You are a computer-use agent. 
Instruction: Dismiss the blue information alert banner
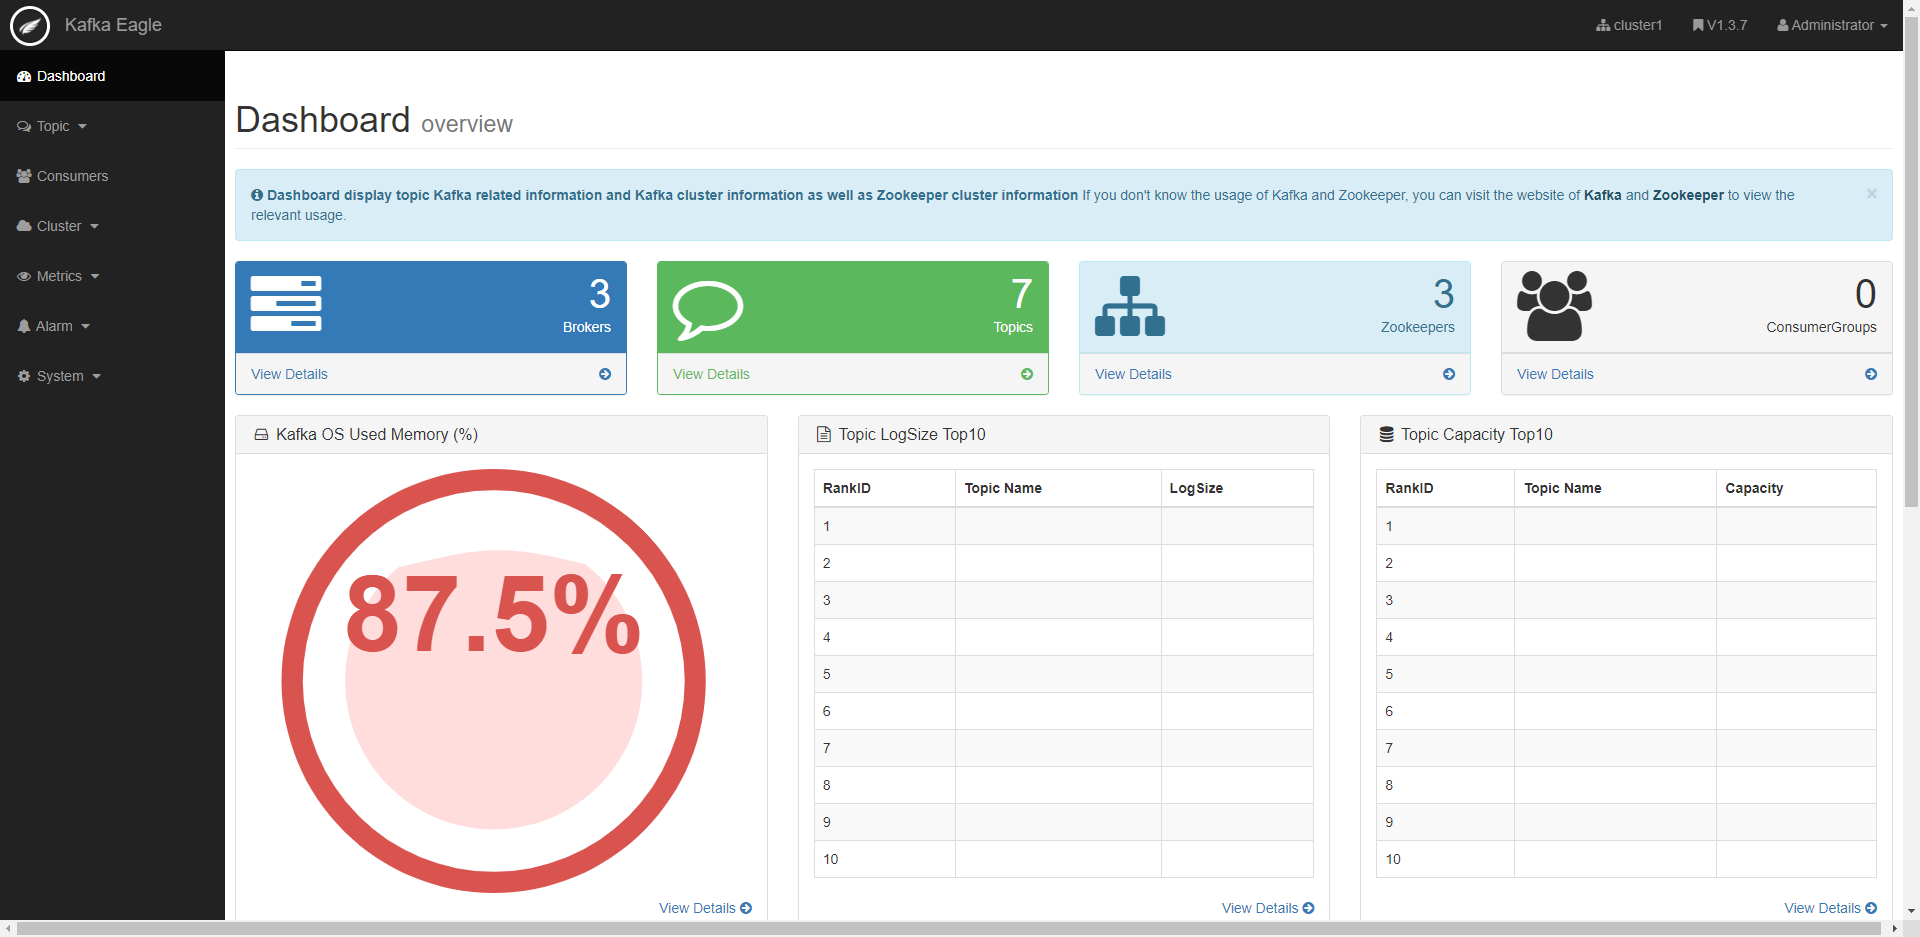pos(1871,194)
